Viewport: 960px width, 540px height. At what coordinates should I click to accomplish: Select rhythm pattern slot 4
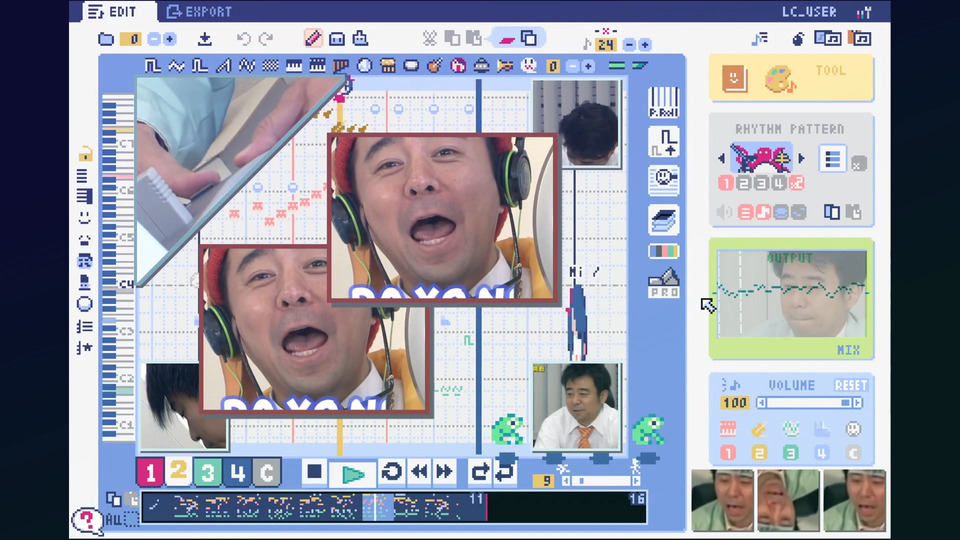(x=779, y=183)
